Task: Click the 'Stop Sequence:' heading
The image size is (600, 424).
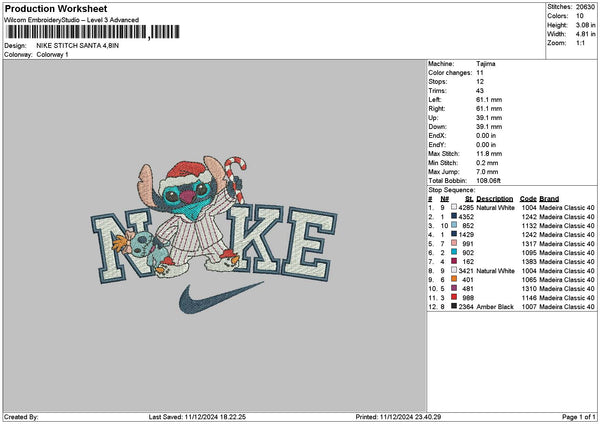Action: 452,190
